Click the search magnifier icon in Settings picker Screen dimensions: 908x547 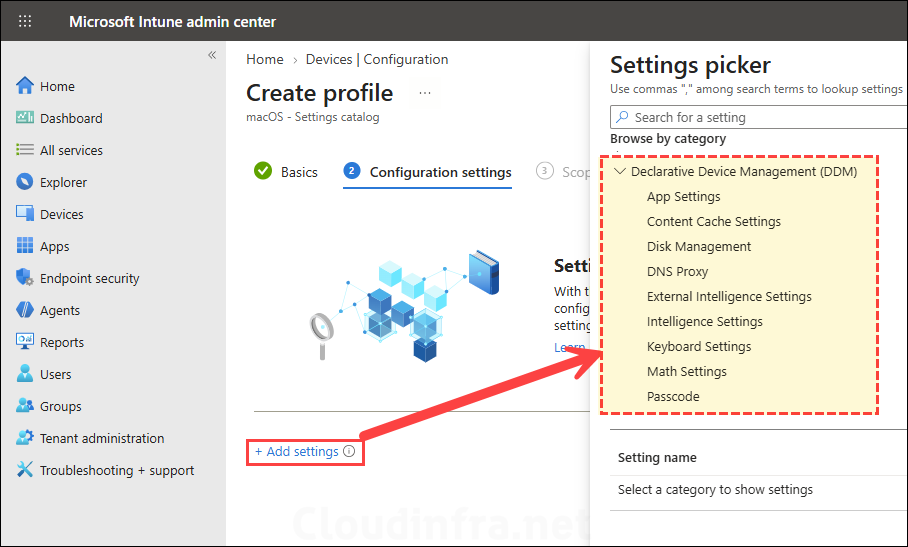[x=623, y=117]
